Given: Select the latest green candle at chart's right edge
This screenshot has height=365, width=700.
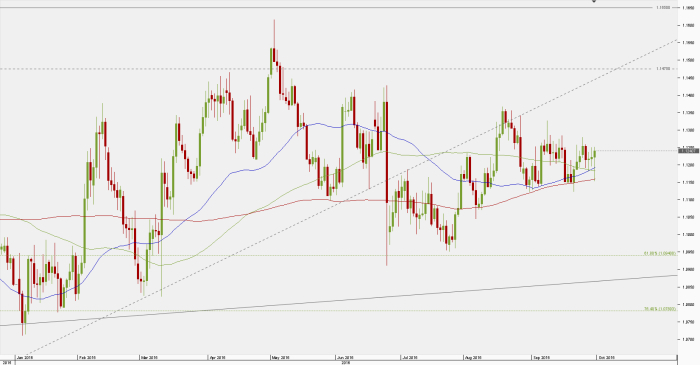Looking at the screenshot, I should point(595,155).
